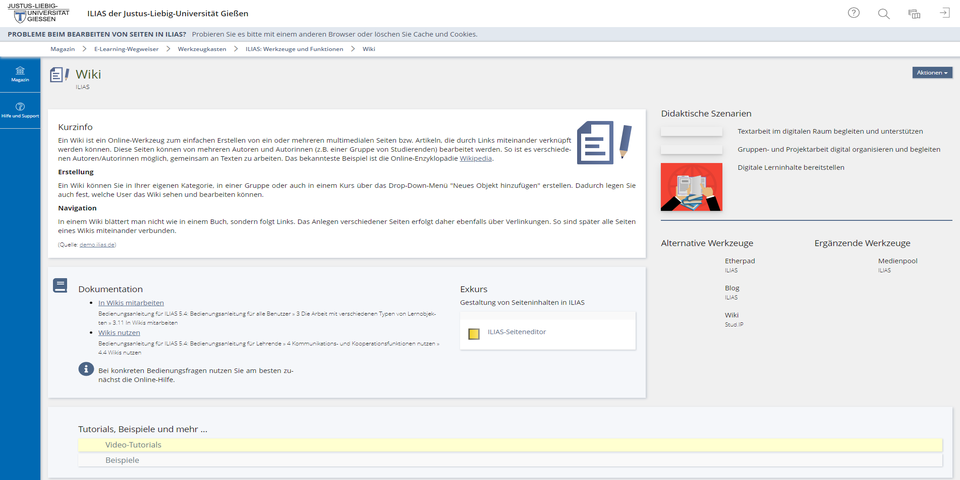Click the Wiki page title icon
Image resolution: width=960 pixels, height=480 pixels.
[59, 75]
